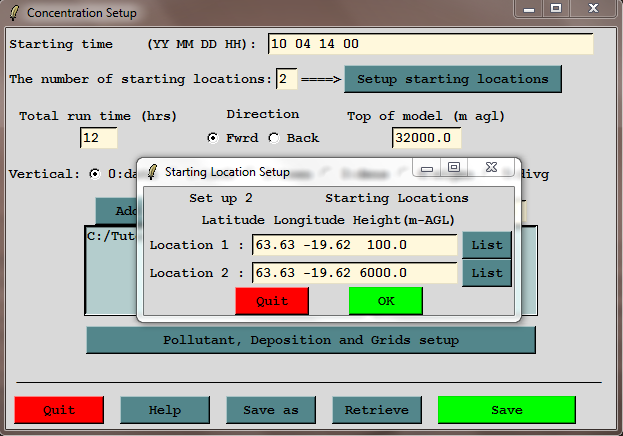Screen dimensions: 623x436
Task: Click the Starting time input field
Action: [x=430, y=44]
